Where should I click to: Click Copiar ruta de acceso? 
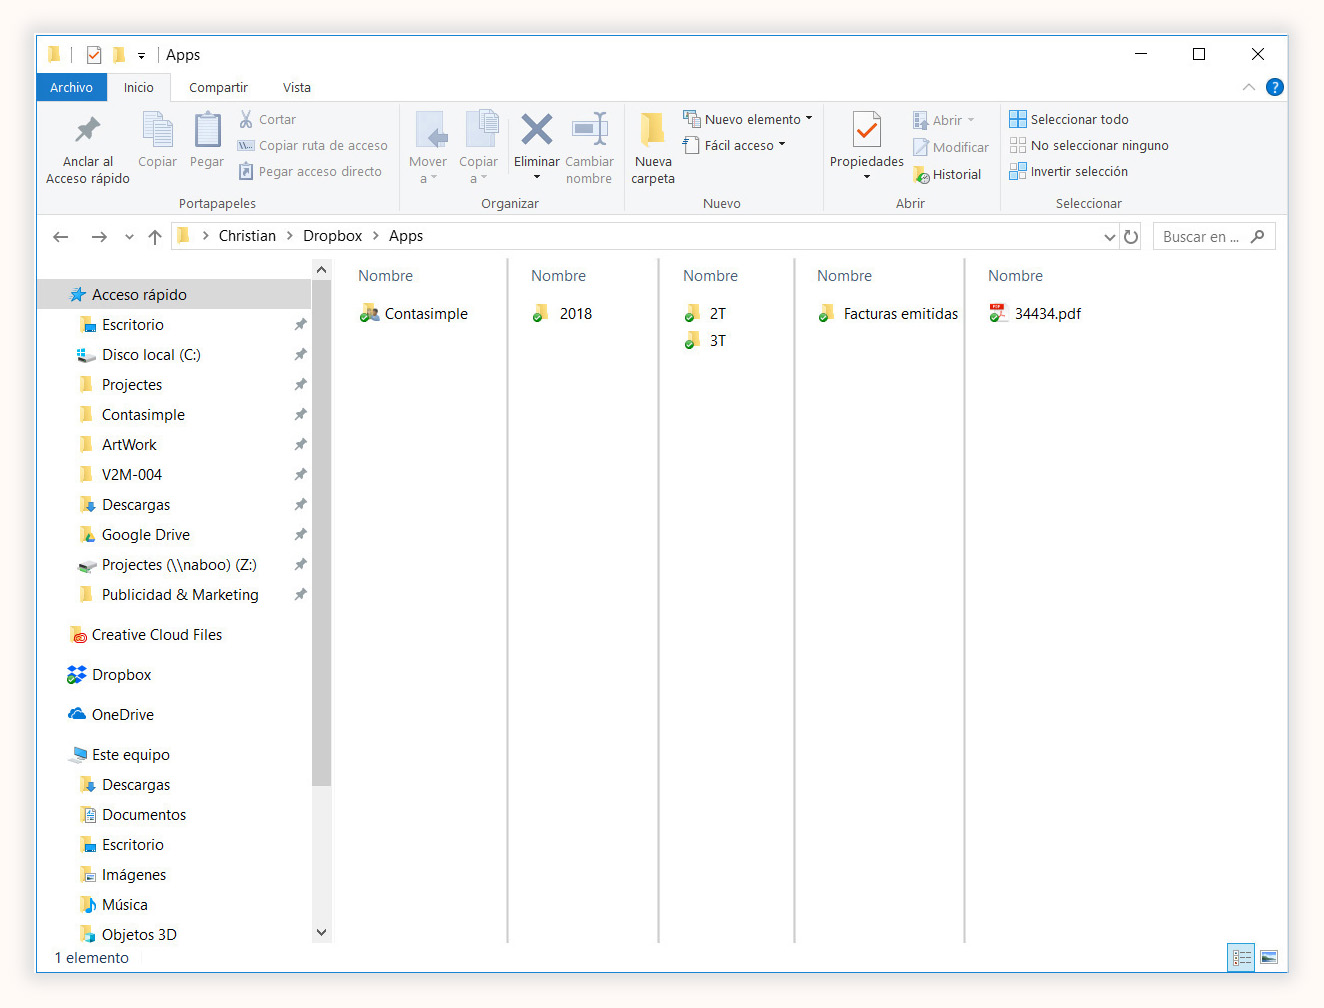[312, 145]
